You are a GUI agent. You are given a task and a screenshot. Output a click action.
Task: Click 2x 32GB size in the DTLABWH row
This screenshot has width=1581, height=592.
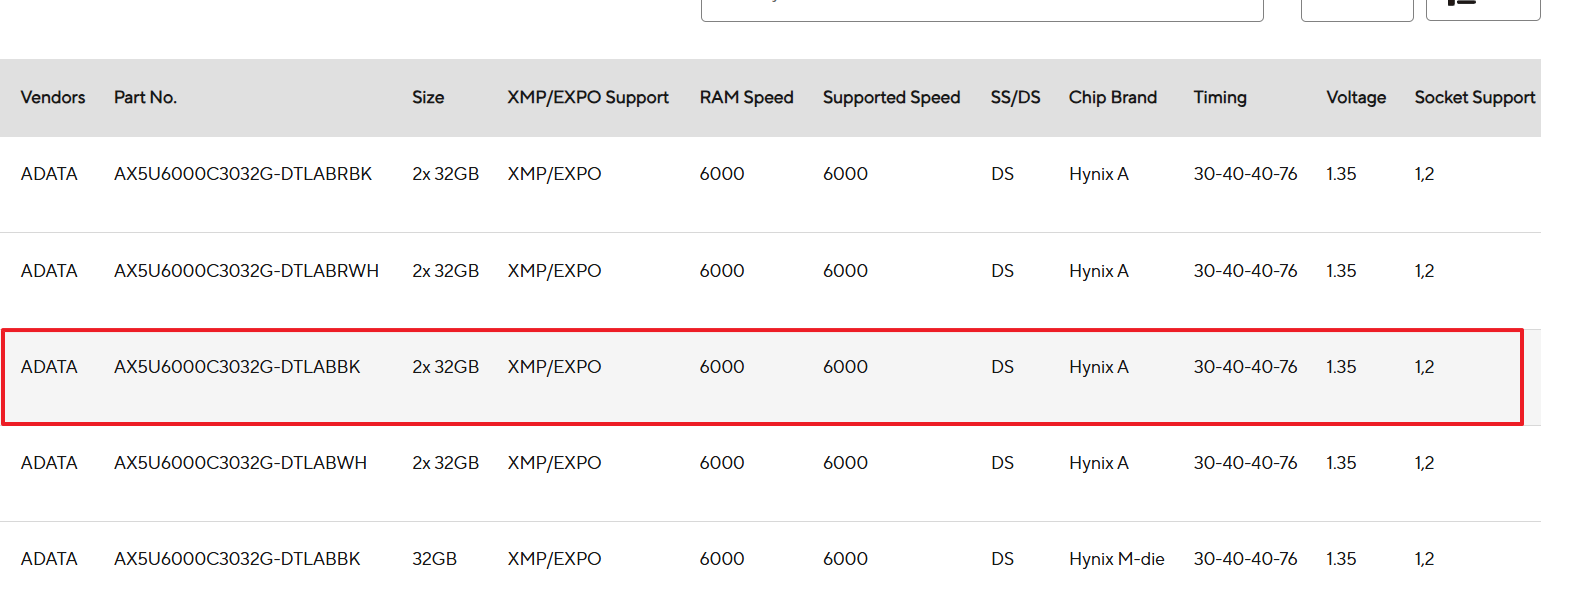(x=445, y=463)
